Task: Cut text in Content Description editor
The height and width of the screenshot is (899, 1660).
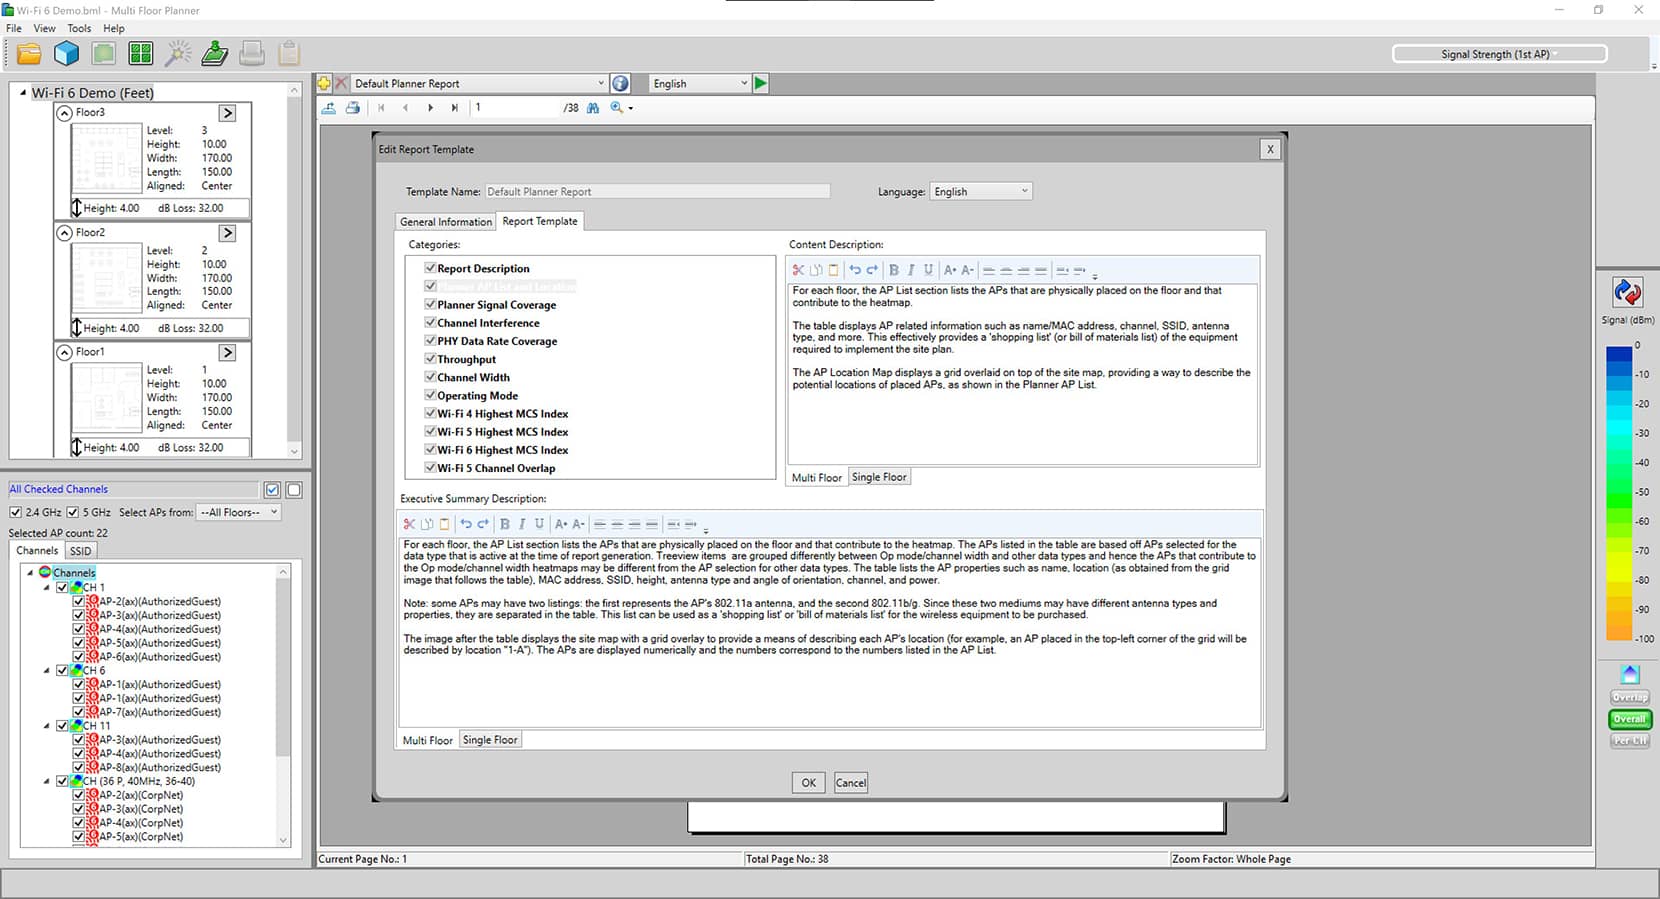Action: click(798, 270)
